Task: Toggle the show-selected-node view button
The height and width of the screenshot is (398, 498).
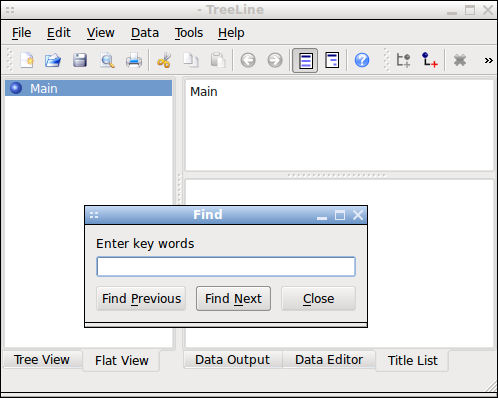Action: pos(305,60)
